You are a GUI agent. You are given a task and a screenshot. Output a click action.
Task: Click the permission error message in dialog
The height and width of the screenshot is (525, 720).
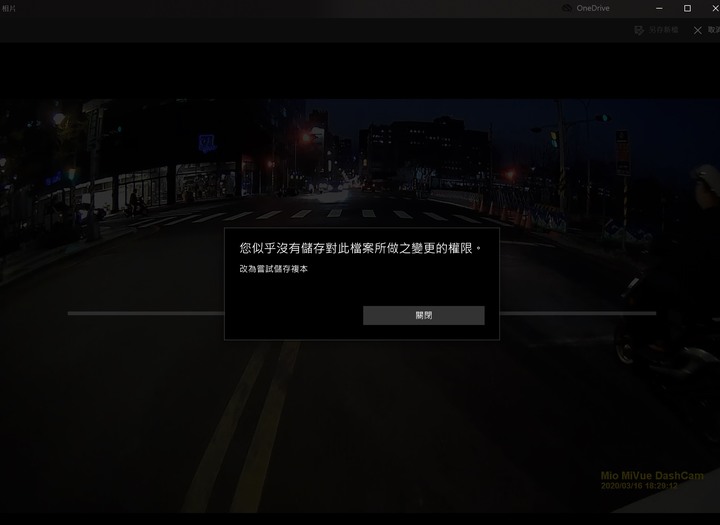tap(360, 248)
